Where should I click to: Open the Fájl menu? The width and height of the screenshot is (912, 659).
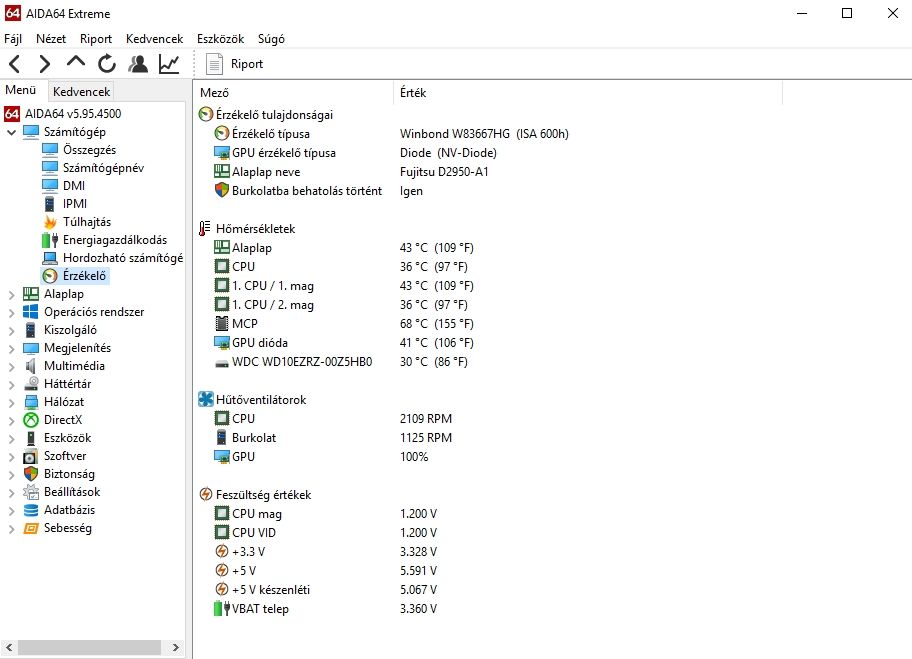pyautogui.click(x=13, y=39)
